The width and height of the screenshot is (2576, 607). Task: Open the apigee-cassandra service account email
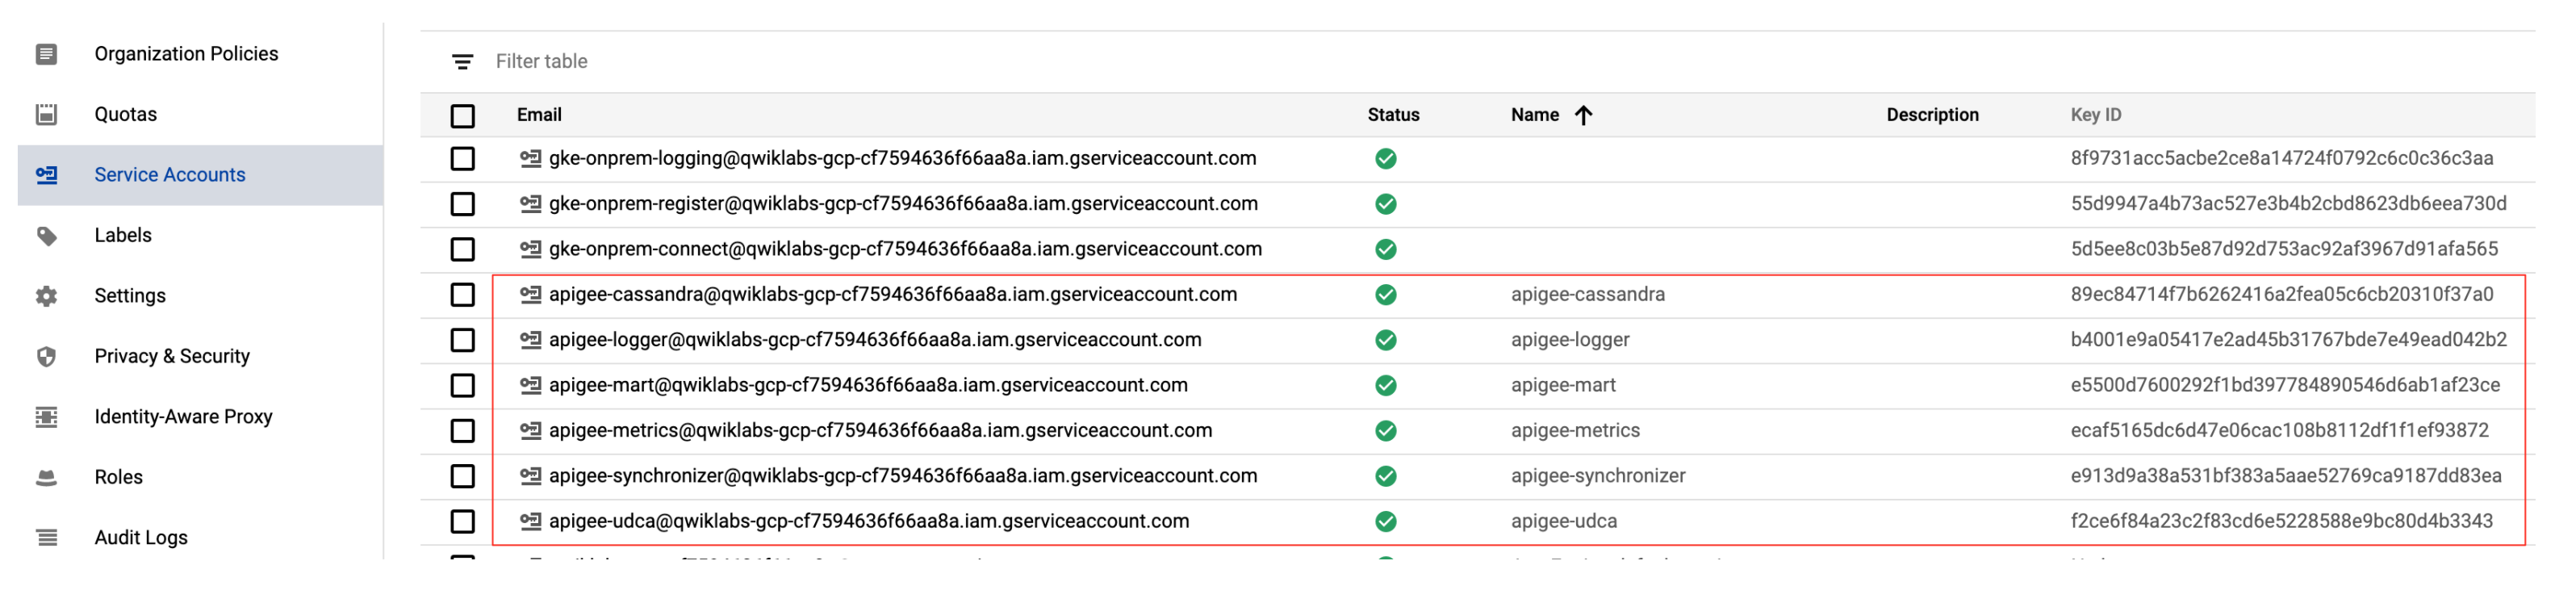point(893,295)
